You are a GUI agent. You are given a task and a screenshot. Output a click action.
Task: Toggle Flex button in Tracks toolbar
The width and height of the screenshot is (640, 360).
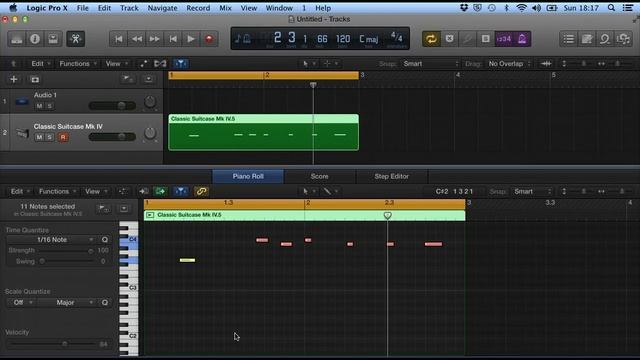160,64
